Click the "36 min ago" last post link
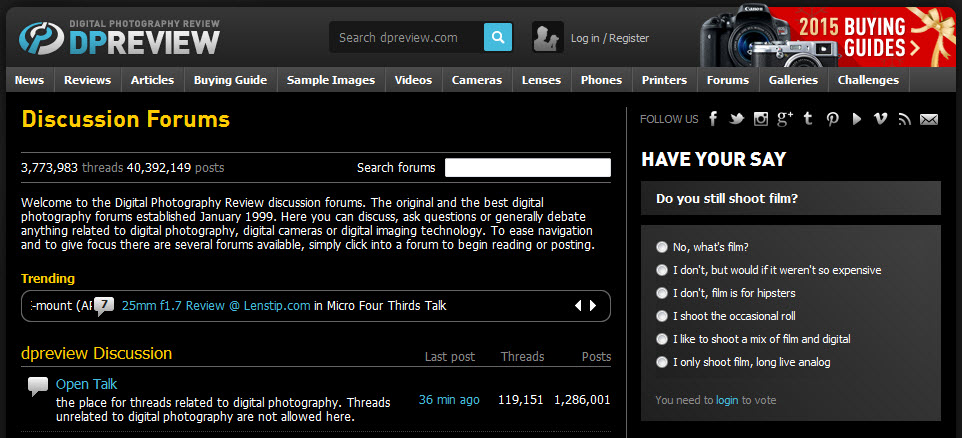Image resolution: width=962 pixels, height=438 pixels. pyautogui.click(x=449, y=400)
